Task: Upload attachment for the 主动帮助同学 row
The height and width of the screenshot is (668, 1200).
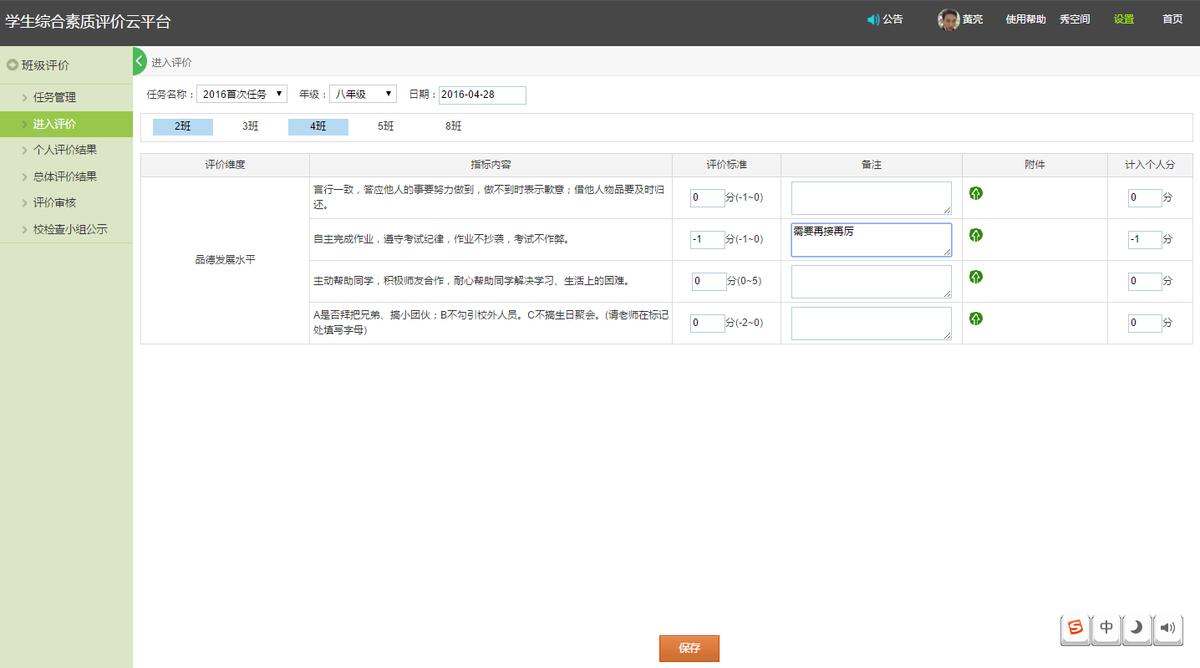Action: (x=976, y=277)
